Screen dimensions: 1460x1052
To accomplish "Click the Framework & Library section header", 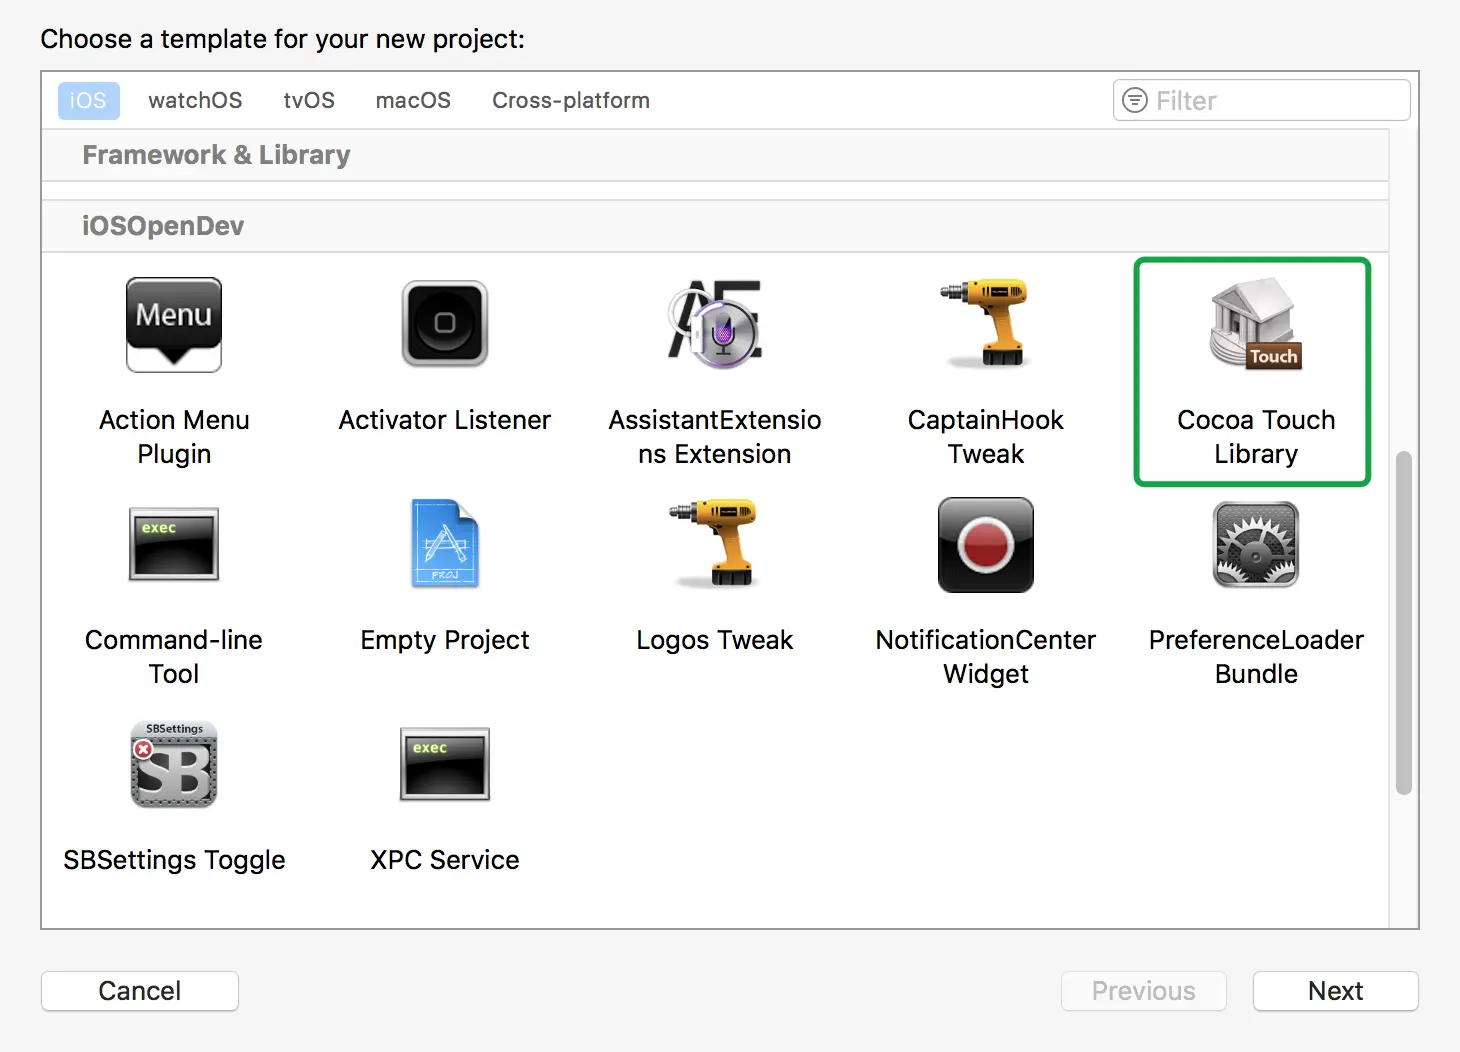I will click(x=715, y=155).
